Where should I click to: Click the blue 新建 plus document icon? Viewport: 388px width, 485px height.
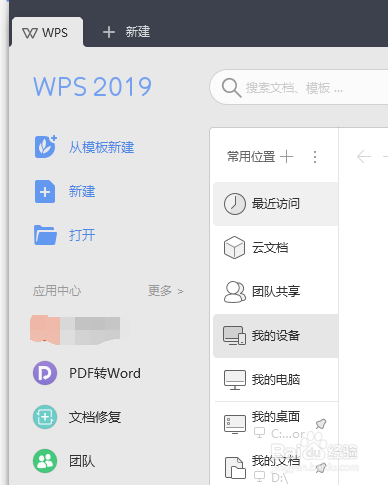coord(45,191)
